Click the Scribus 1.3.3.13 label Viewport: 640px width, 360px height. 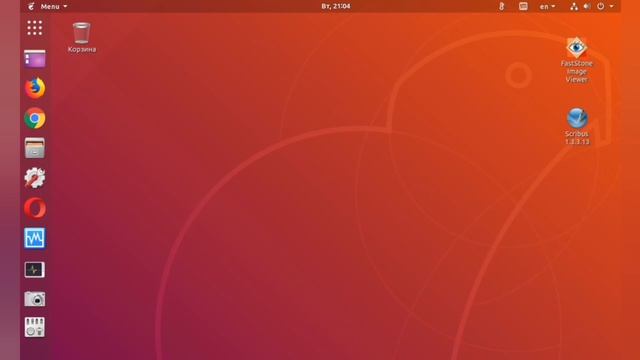[577, 138]
